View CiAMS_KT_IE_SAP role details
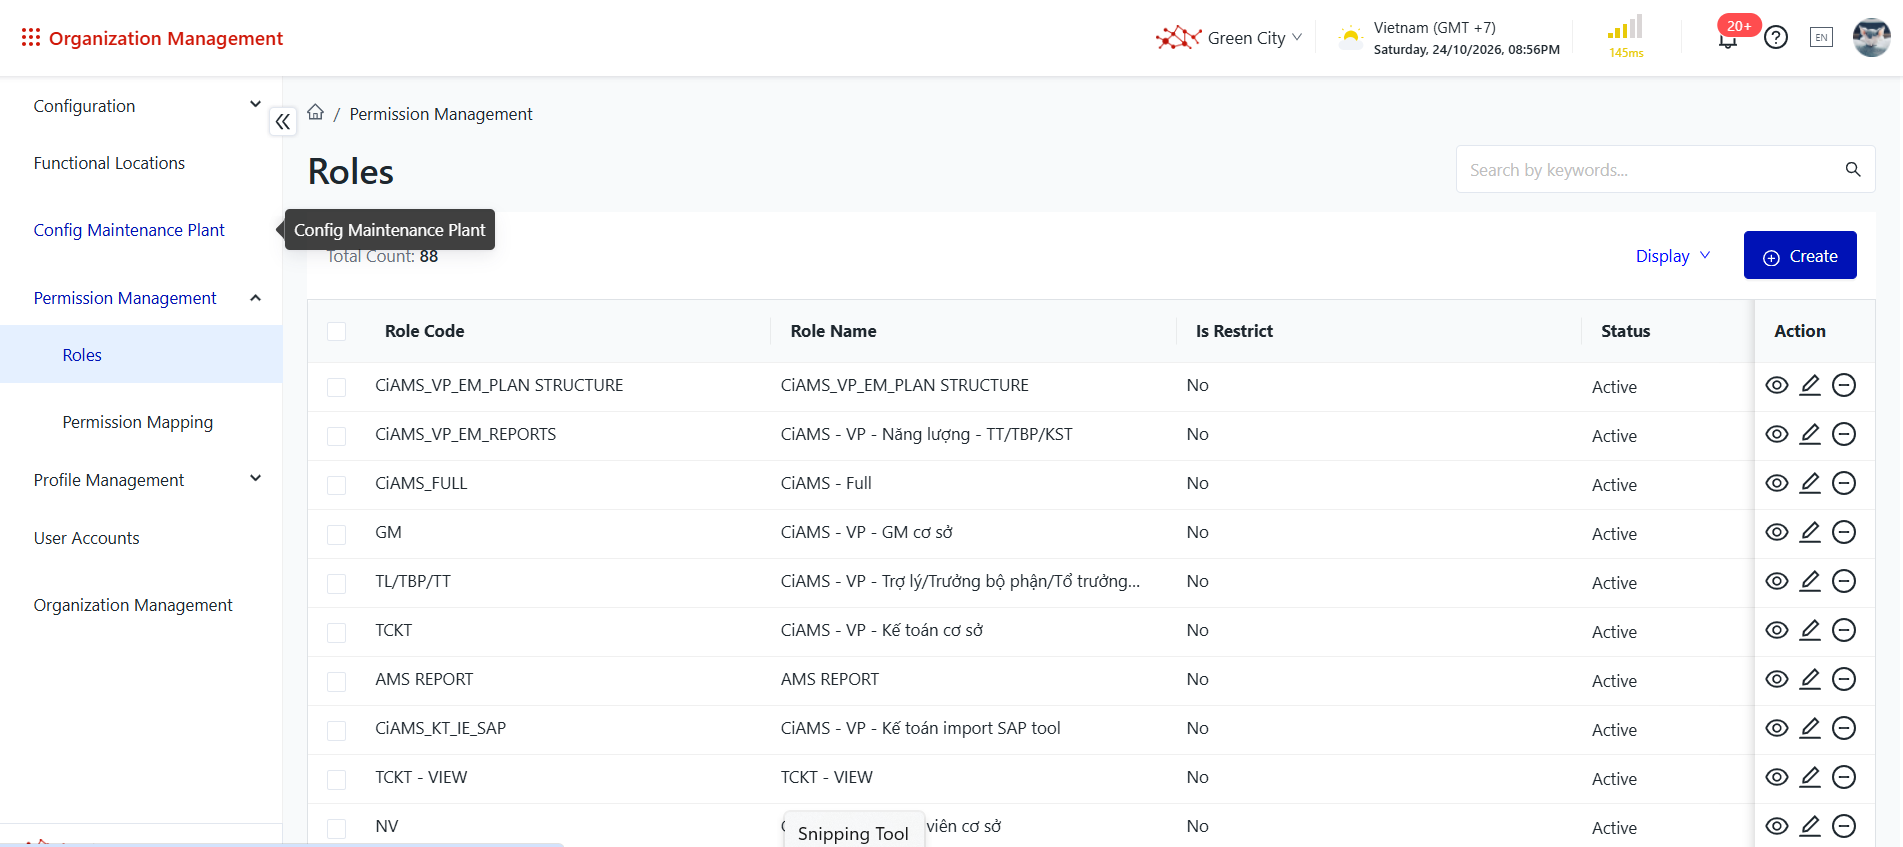This screenshot has height=847, width=1903. click(x=1777, y=728)
